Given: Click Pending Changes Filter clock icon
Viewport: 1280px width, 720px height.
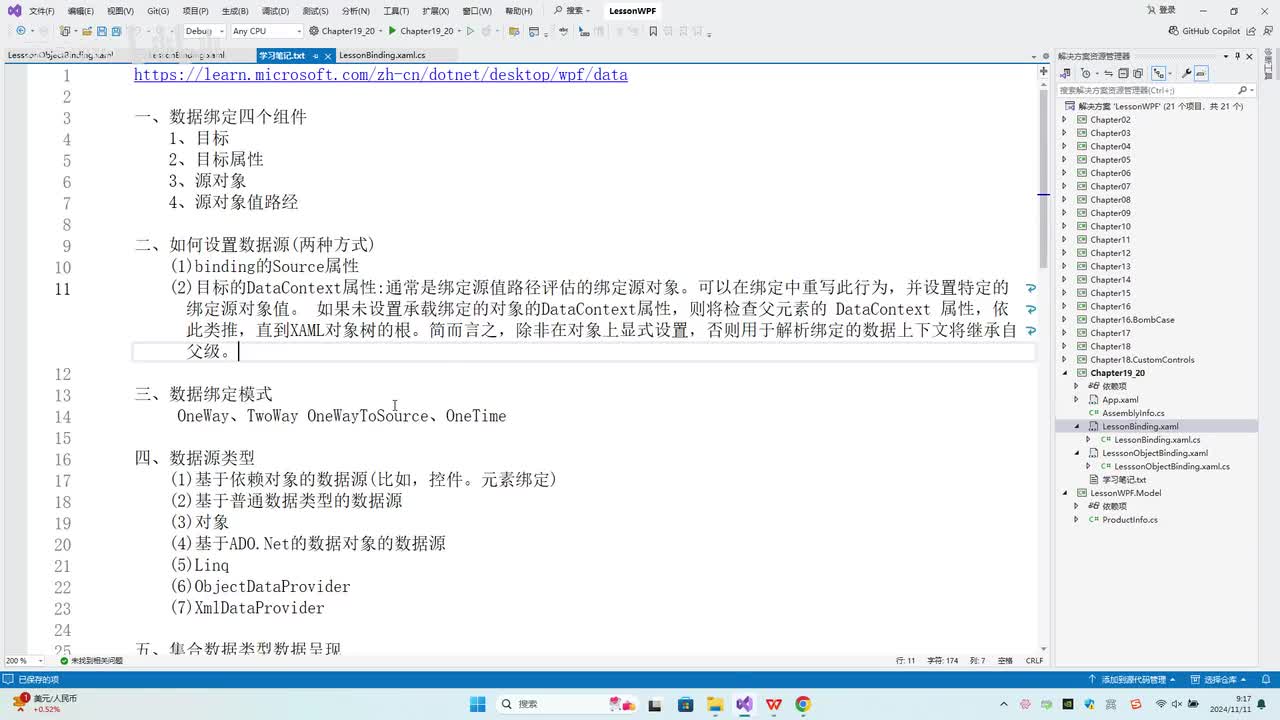Looking at the screenshot, I should point(1086,73).
